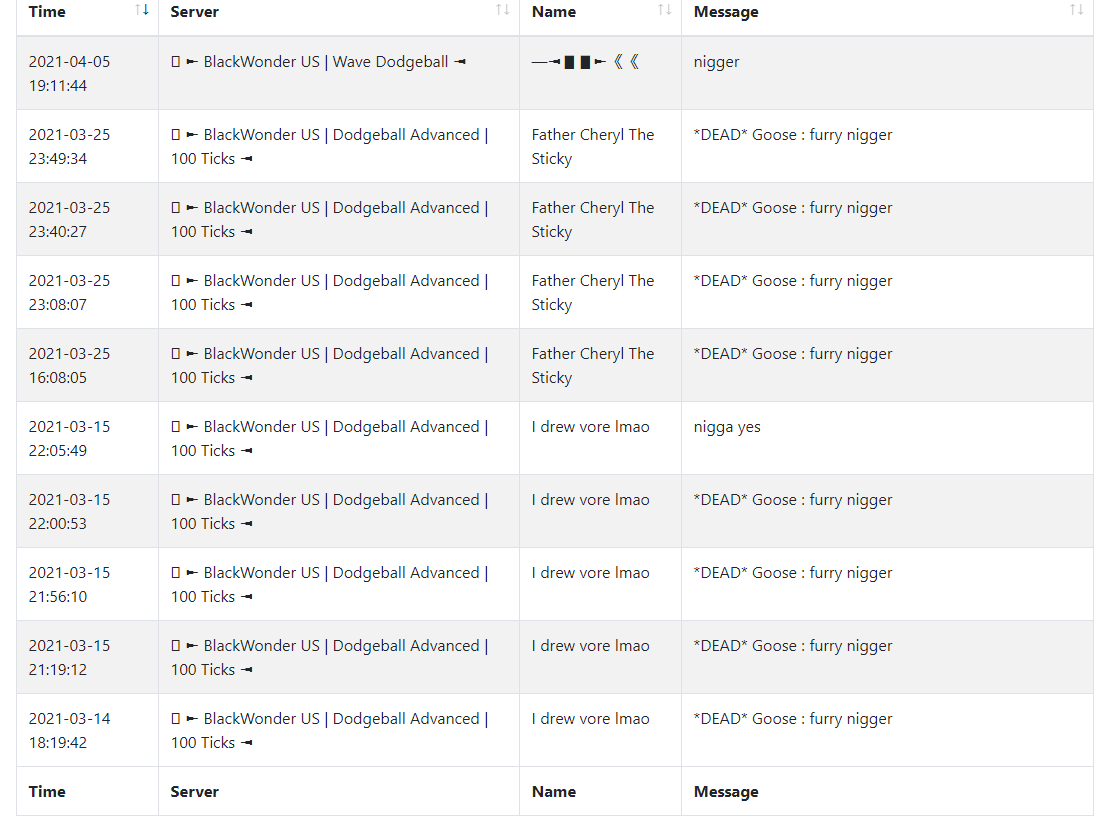Click the footer Message label
Screen dimensions: 1105x823
click(x=726, y=792)
